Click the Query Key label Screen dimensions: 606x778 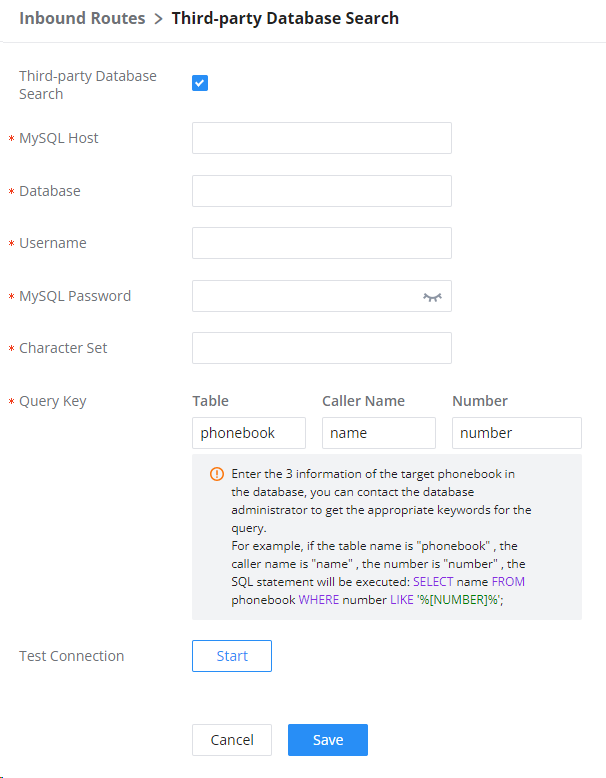tap(53, 401)
